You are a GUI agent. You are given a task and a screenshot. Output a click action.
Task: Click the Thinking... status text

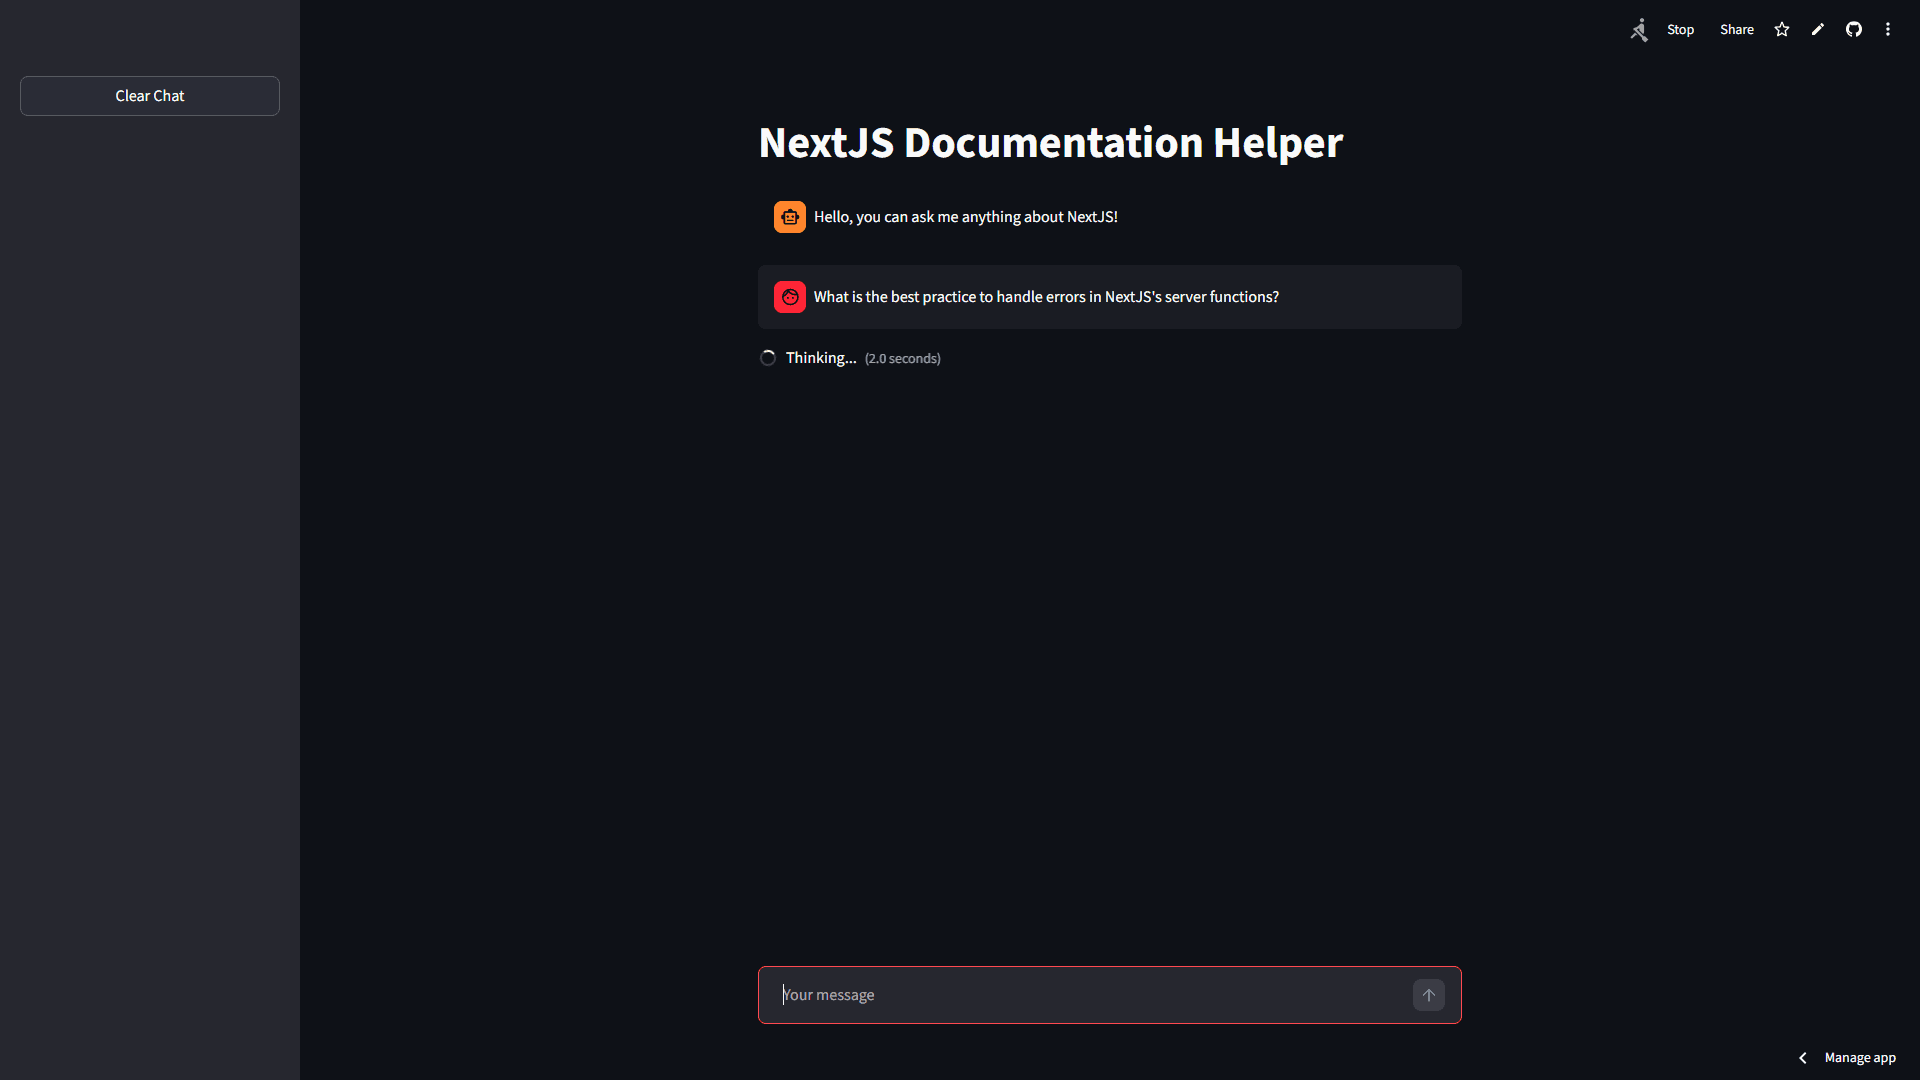[x=821, y=358]
